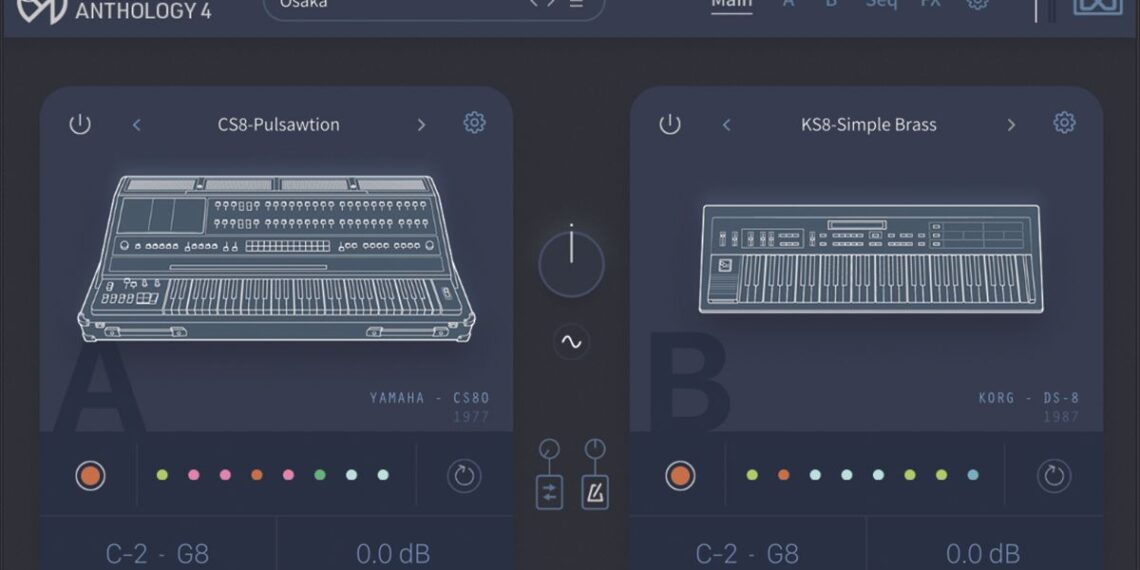The width and height of the screenshot is (1140, 570).
Task: Click layer A key range C-2 - G8
Action: pos(158,554)
